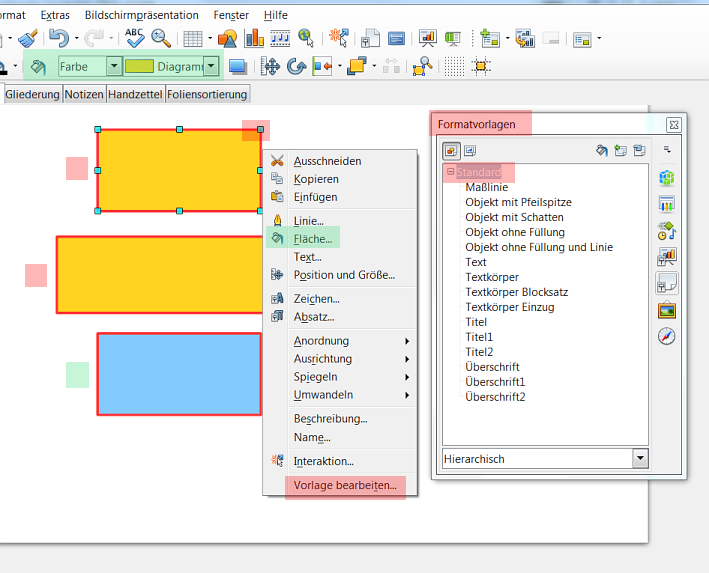
Task: Open the Bildschirmpräsentation menu
Action: pos(142,15)
